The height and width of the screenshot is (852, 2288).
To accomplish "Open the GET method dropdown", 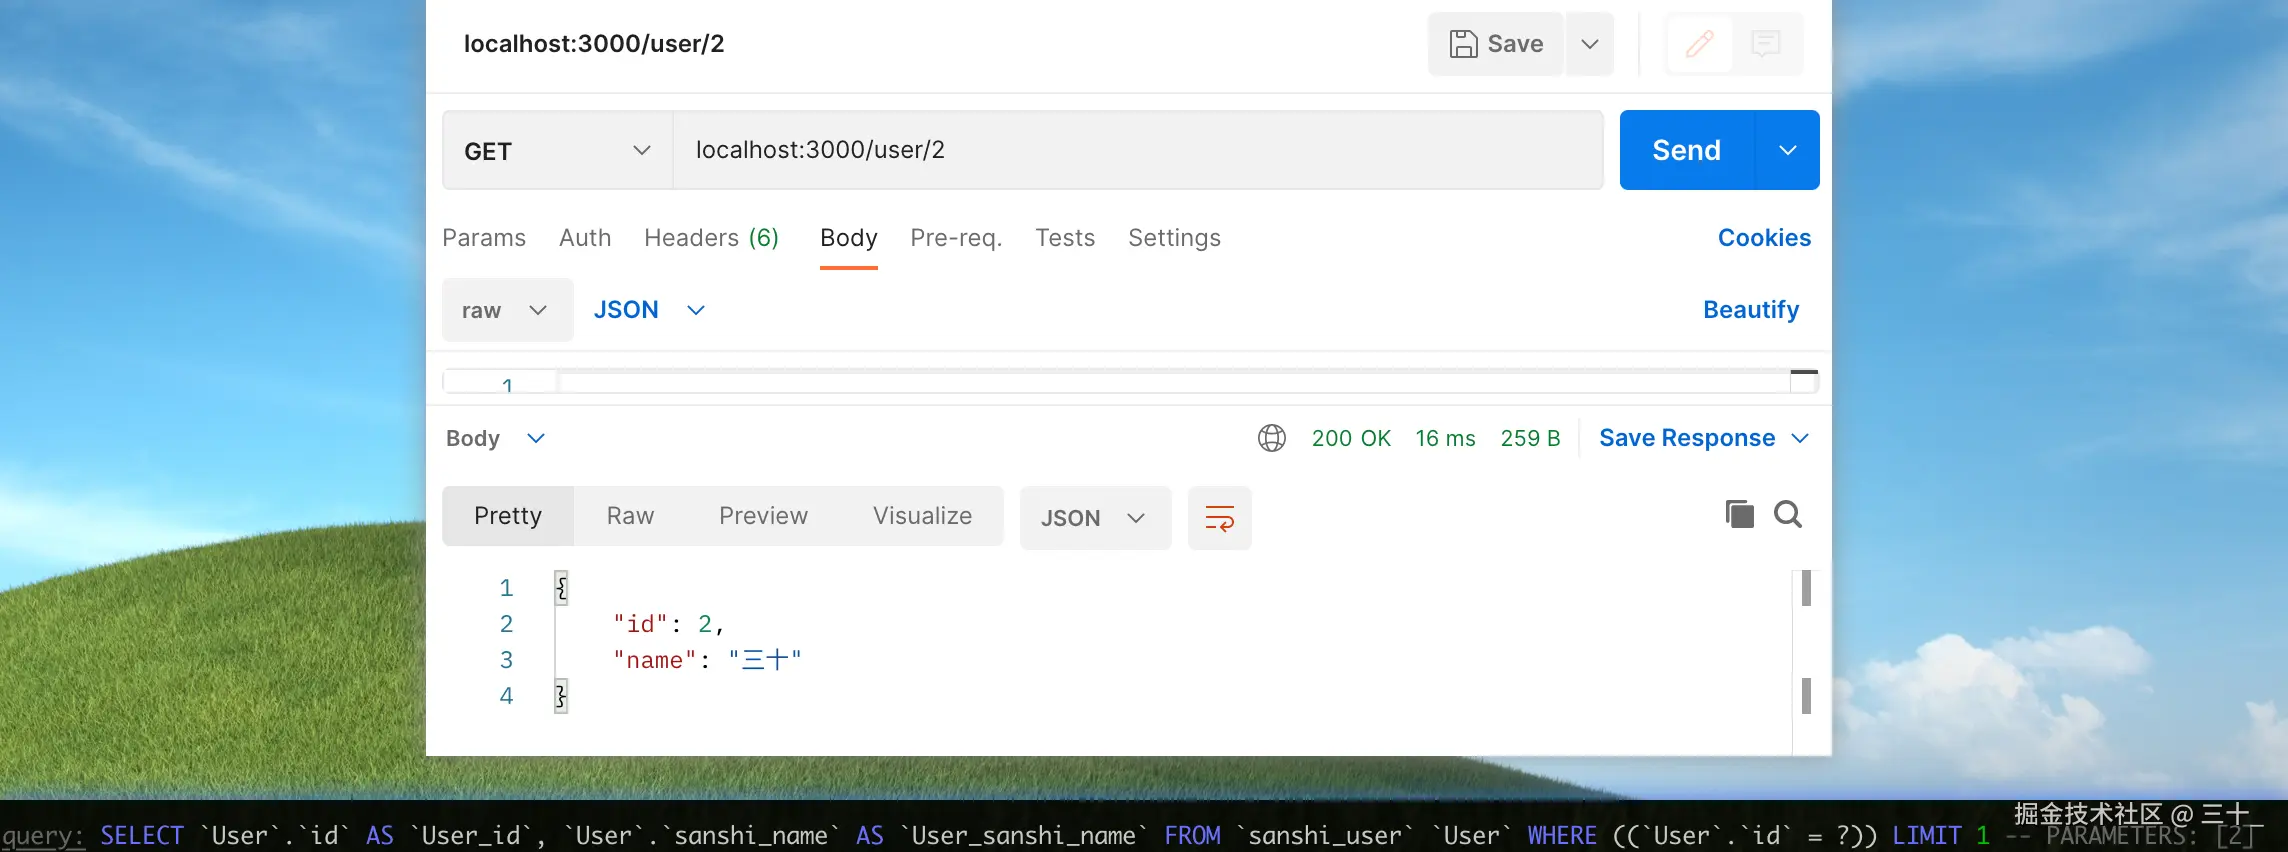I will (557, 151).
